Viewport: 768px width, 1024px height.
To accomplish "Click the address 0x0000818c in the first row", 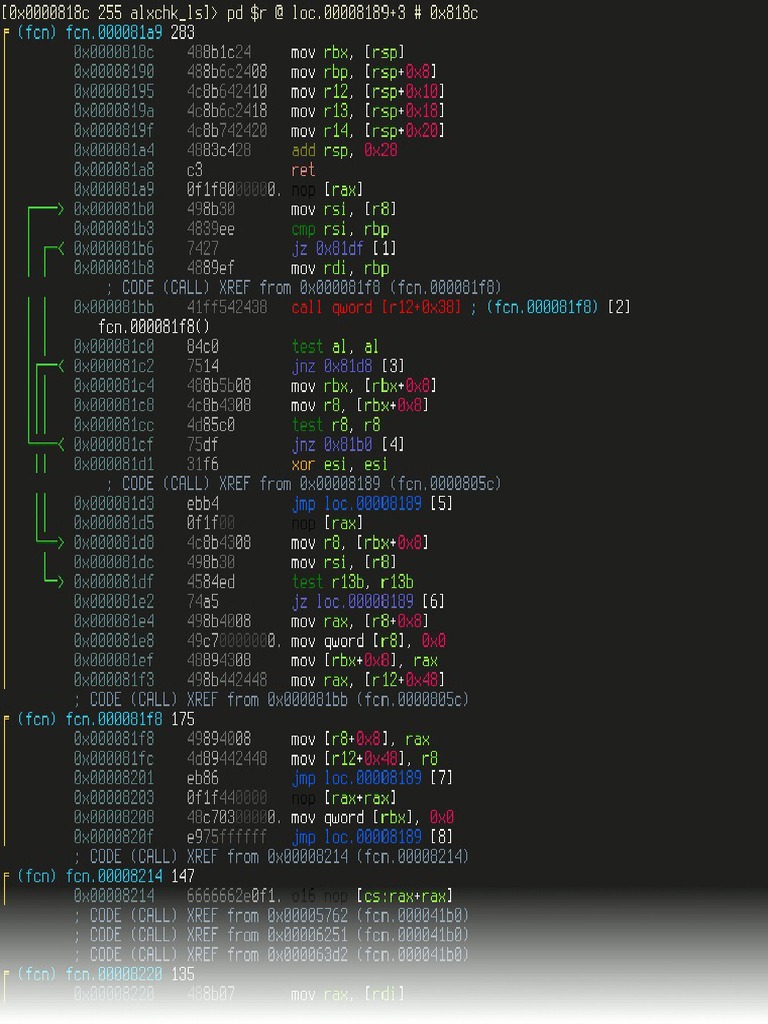I will coord(114,52).
